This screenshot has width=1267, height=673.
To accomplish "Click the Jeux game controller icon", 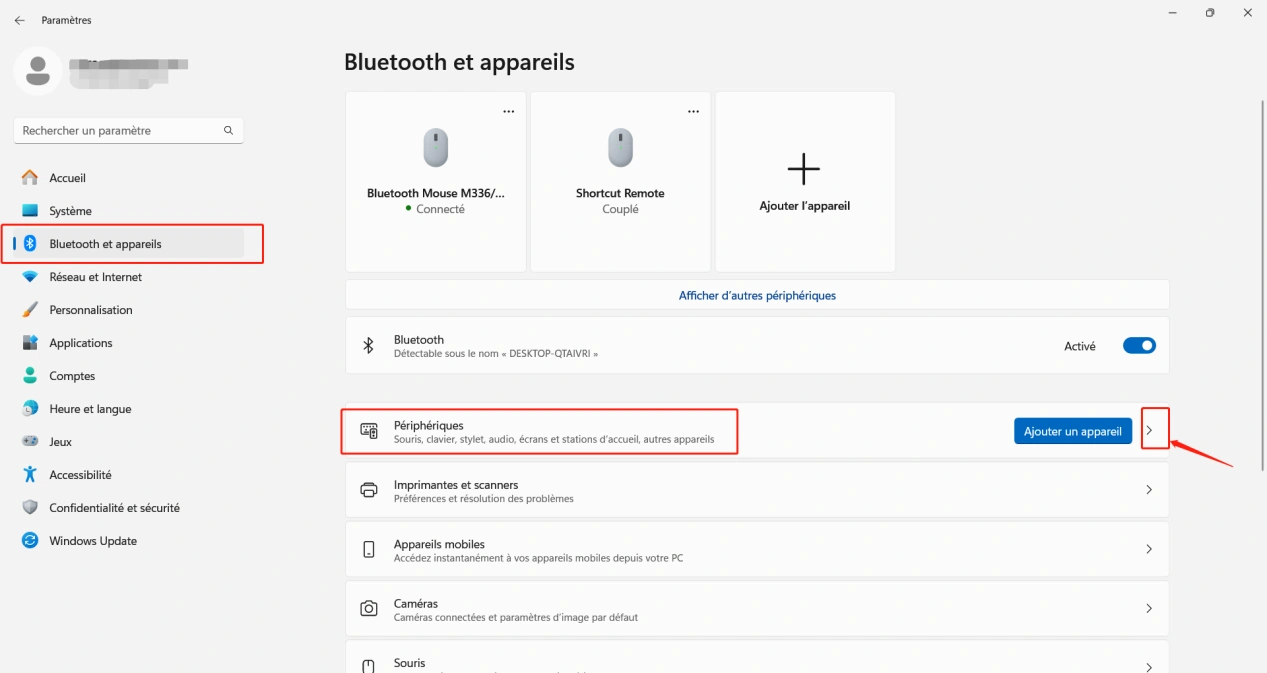I will 30,442.
